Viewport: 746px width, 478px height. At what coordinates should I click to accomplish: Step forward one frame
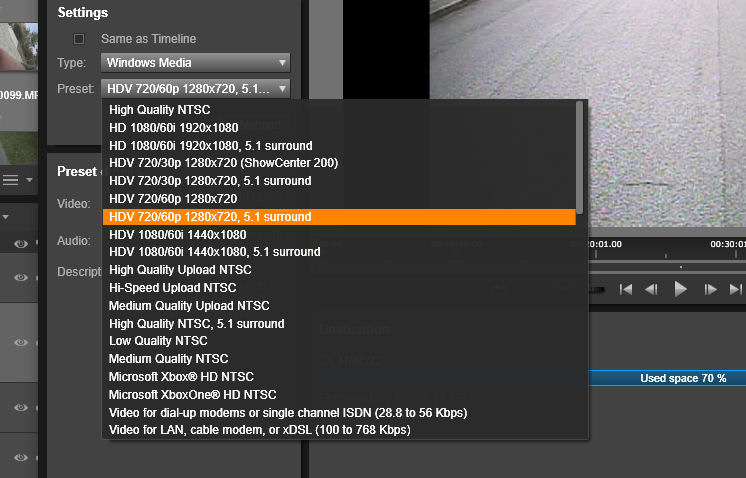pos(711,289)
